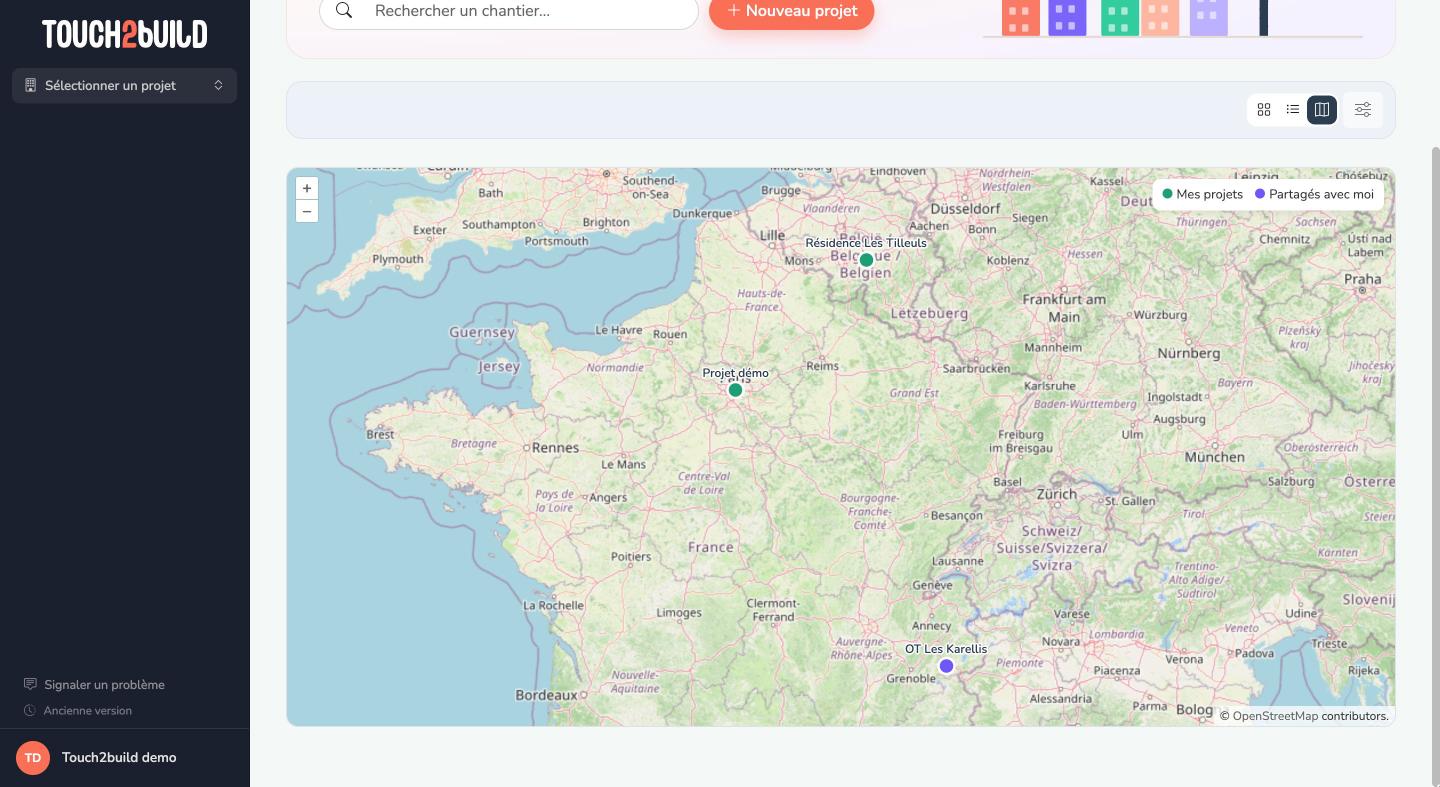
Task: Click the Touch2build logo
Action: [124, 34]
